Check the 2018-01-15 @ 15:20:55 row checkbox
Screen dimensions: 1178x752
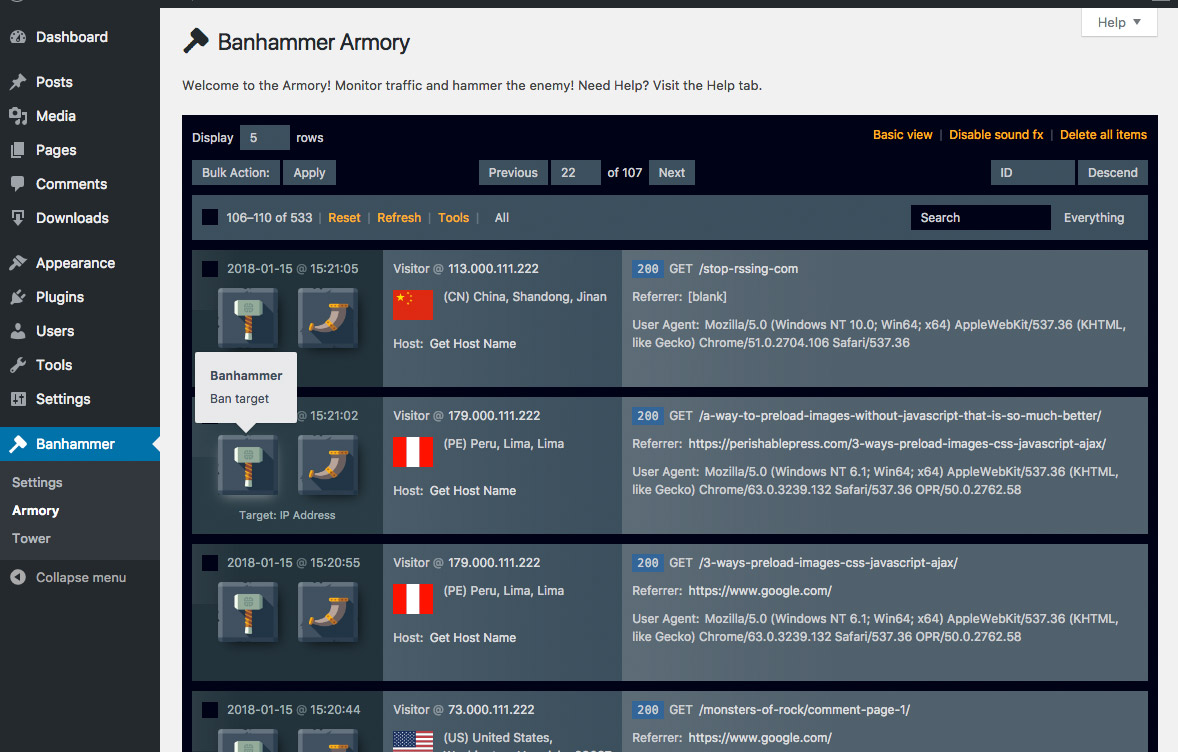click(210, 563)
